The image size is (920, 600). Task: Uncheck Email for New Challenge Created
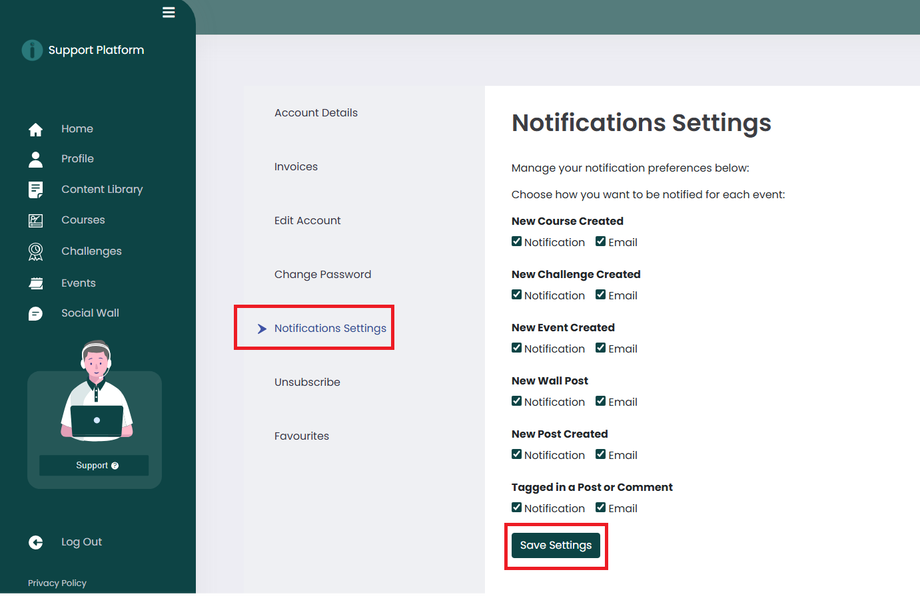pos(600,294)
